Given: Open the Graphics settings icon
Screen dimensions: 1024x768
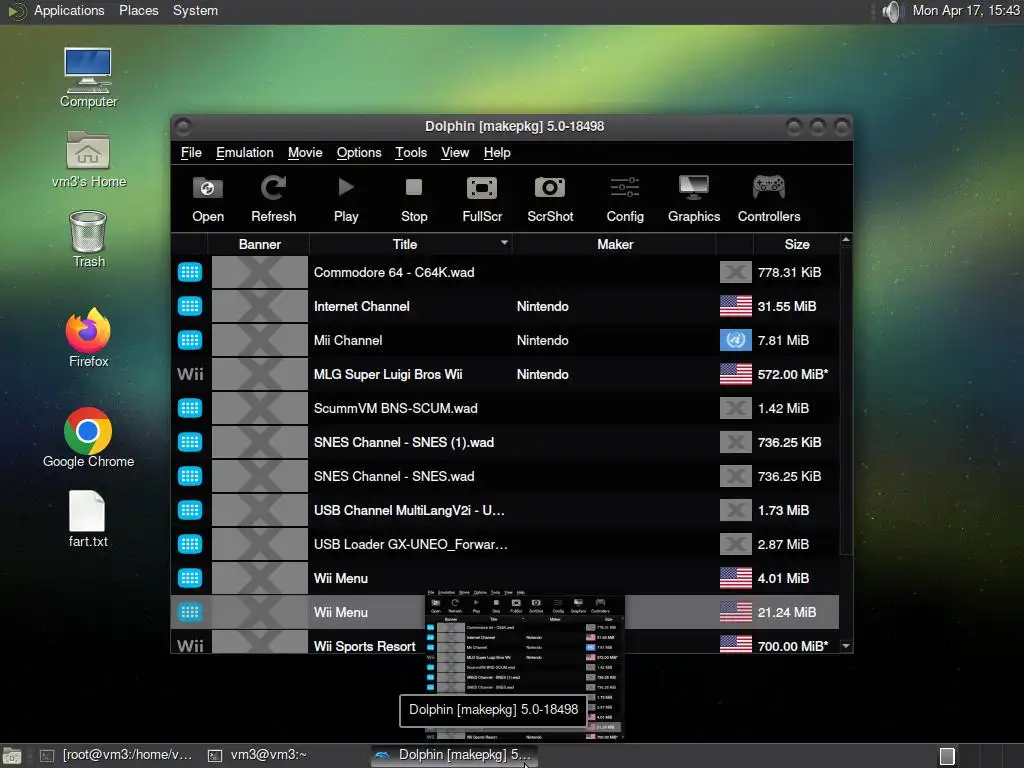Looking at the screenshot, I should [694, 188].
